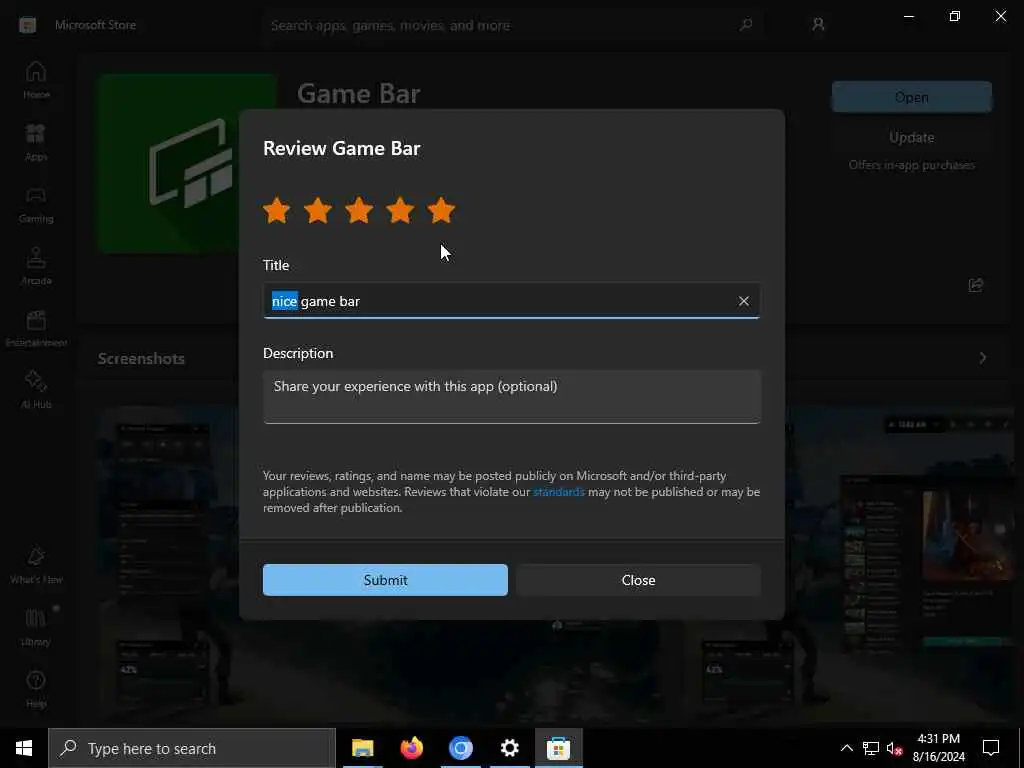The height and width of the screenshot is (768, 1024).
Task: Set rating to four stars
Action: point(400,210)
